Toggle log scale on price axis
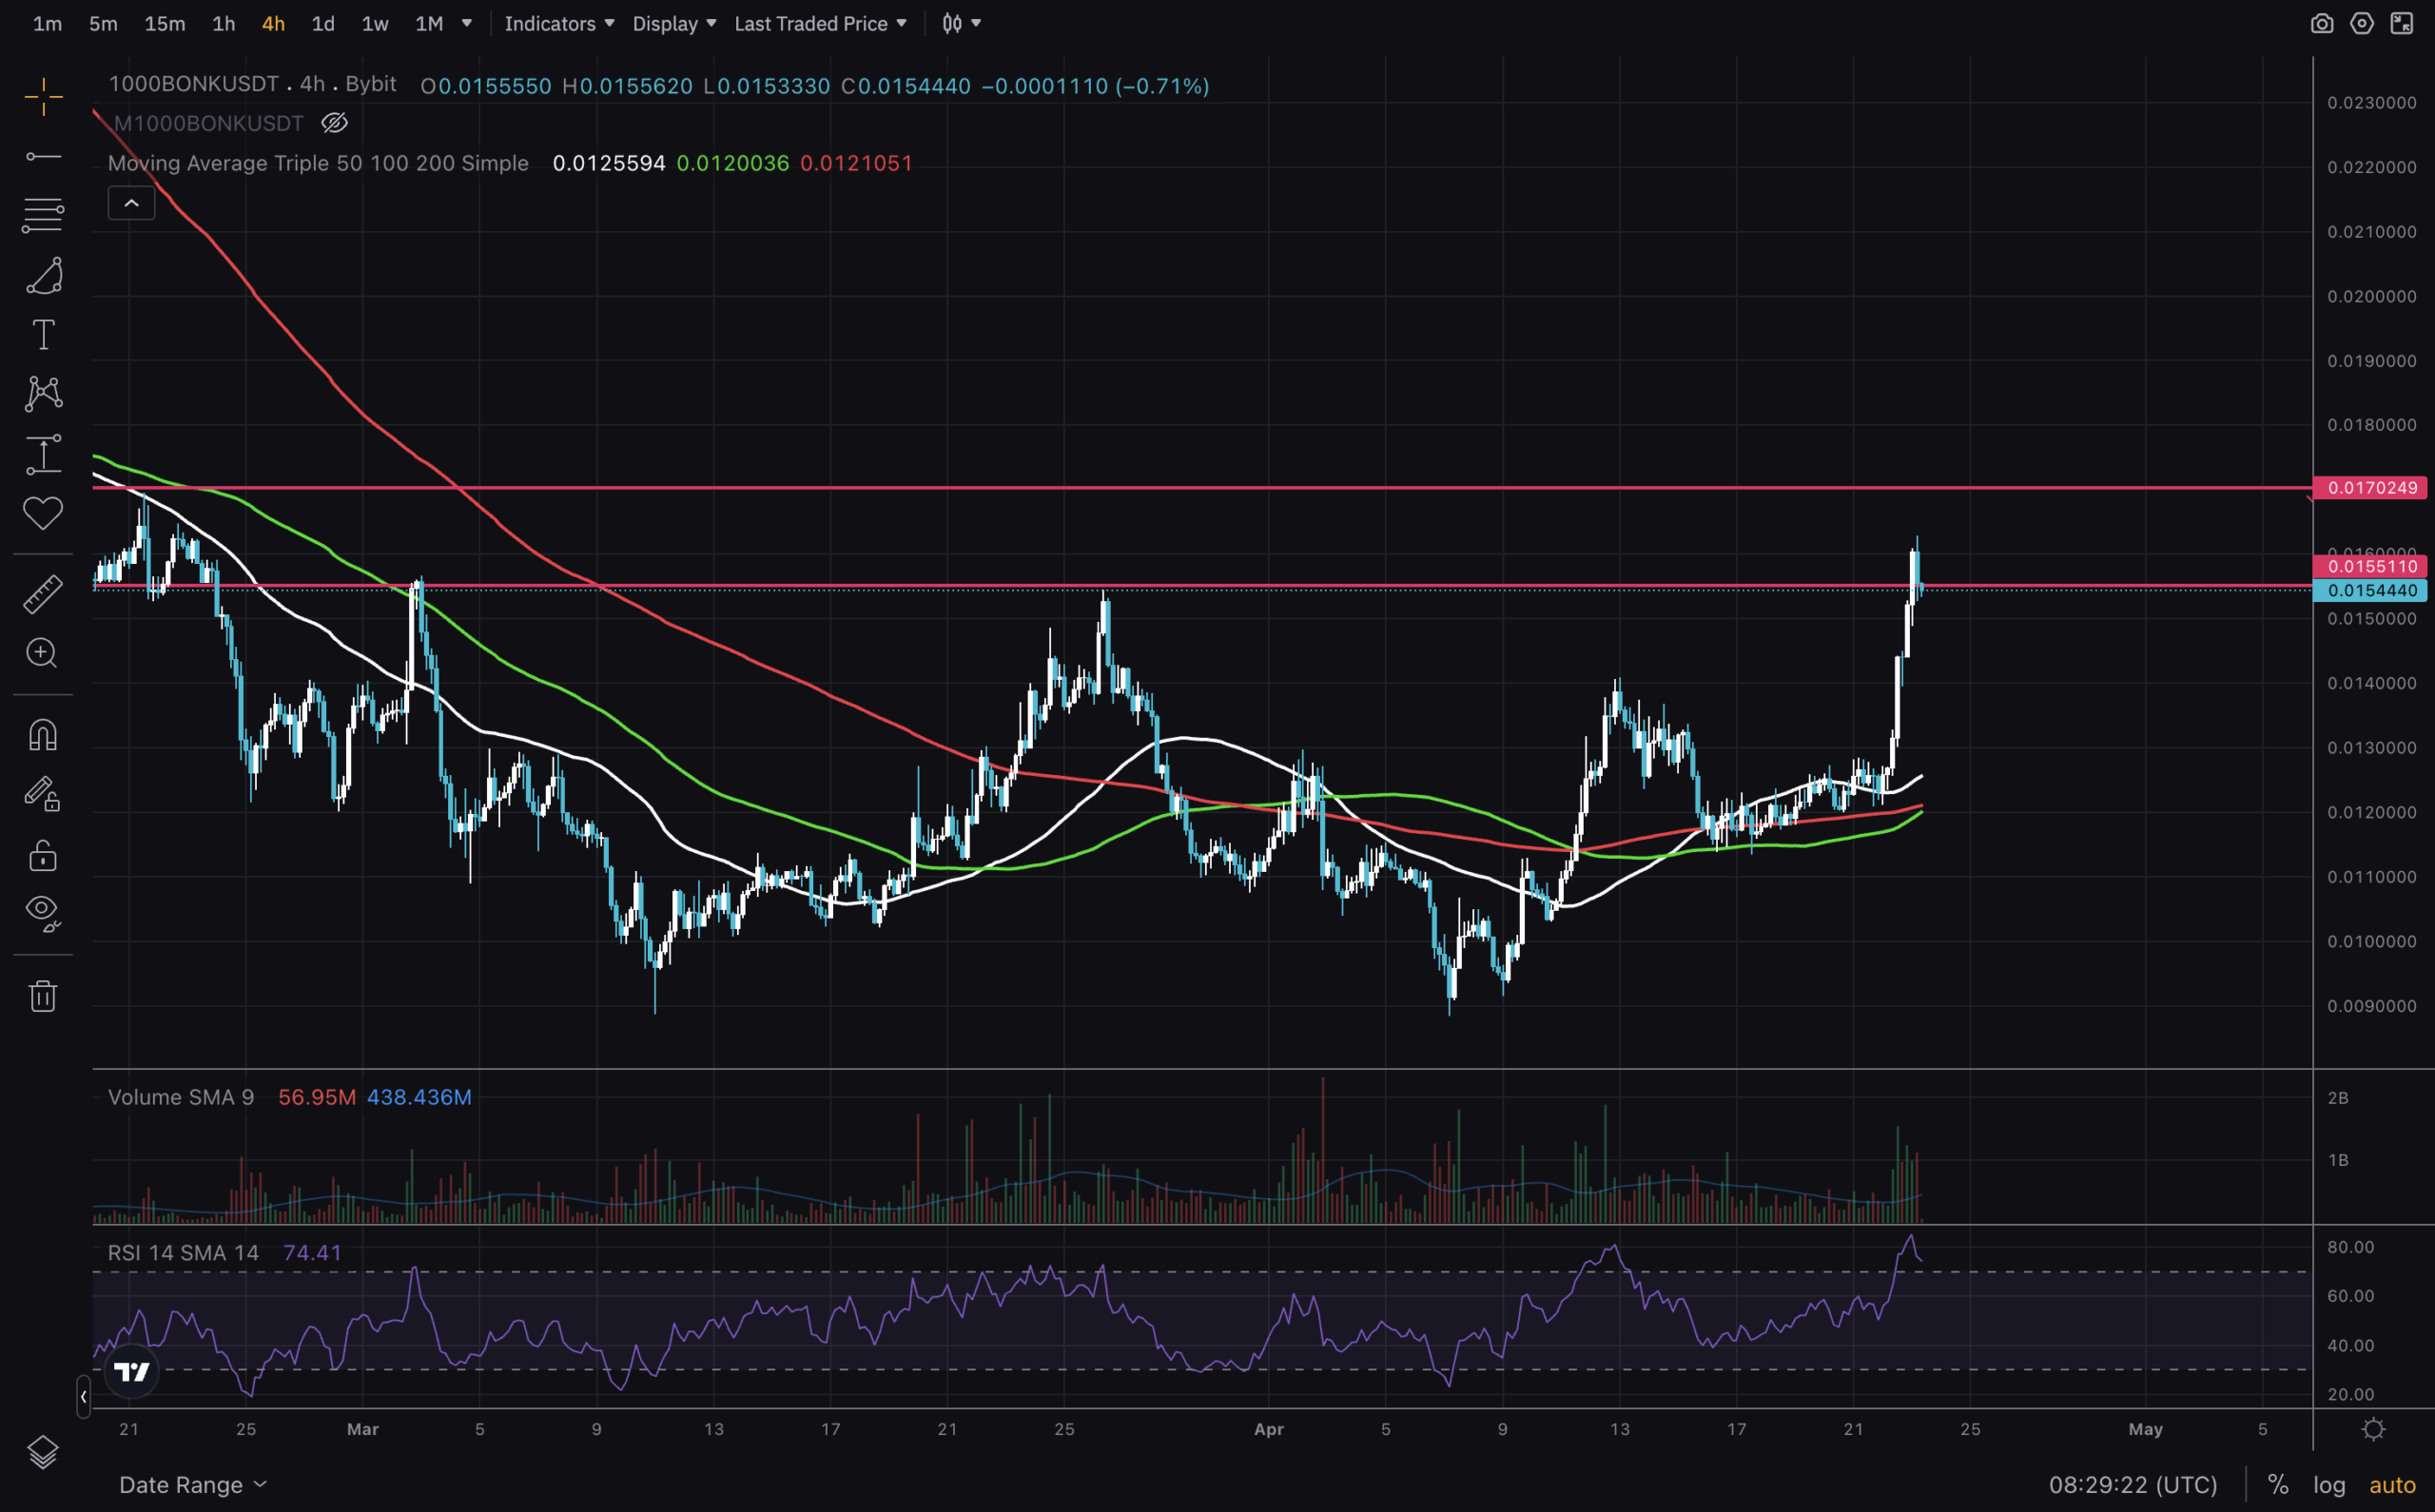The width and height of the screenshot is (2435, 1512). [2329, 1485]
